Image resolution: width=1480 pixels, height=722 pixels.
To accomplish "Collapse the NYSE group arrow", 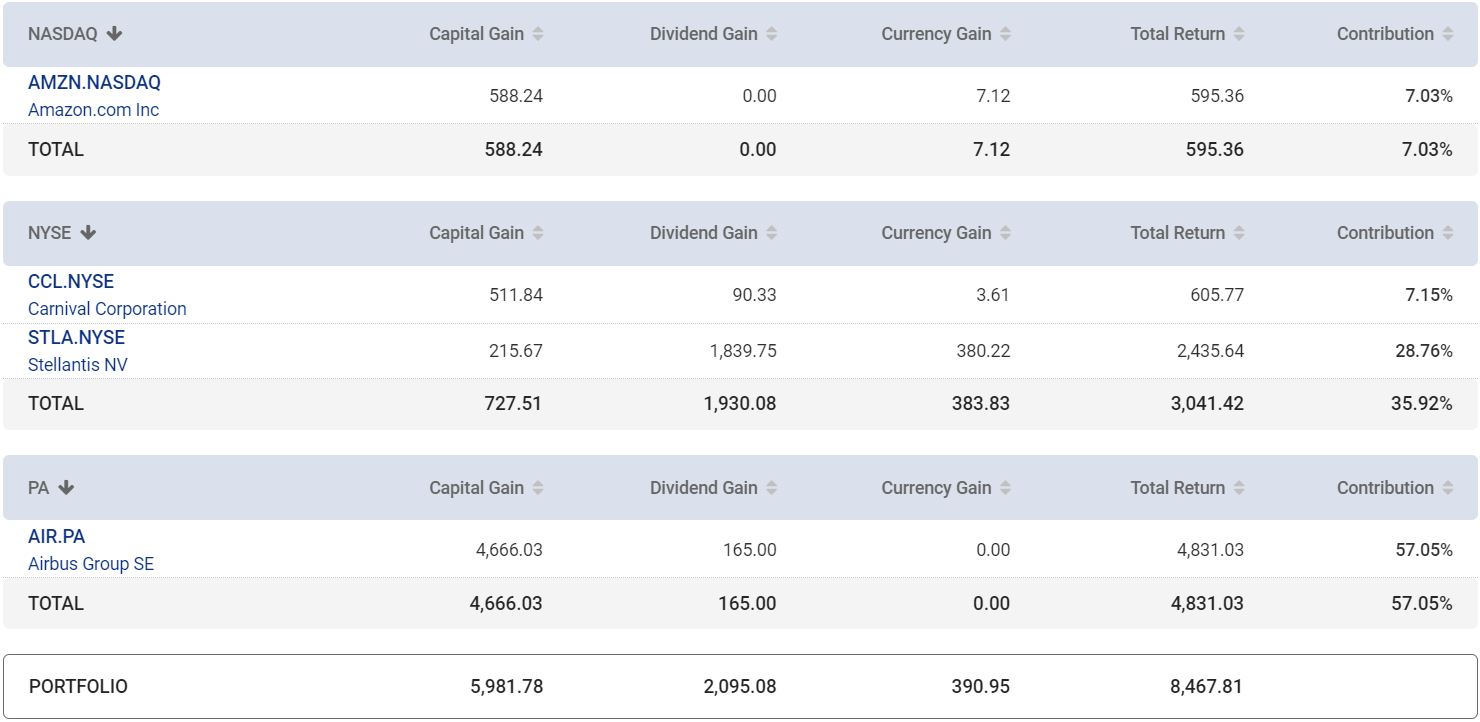I will (88, 233).
